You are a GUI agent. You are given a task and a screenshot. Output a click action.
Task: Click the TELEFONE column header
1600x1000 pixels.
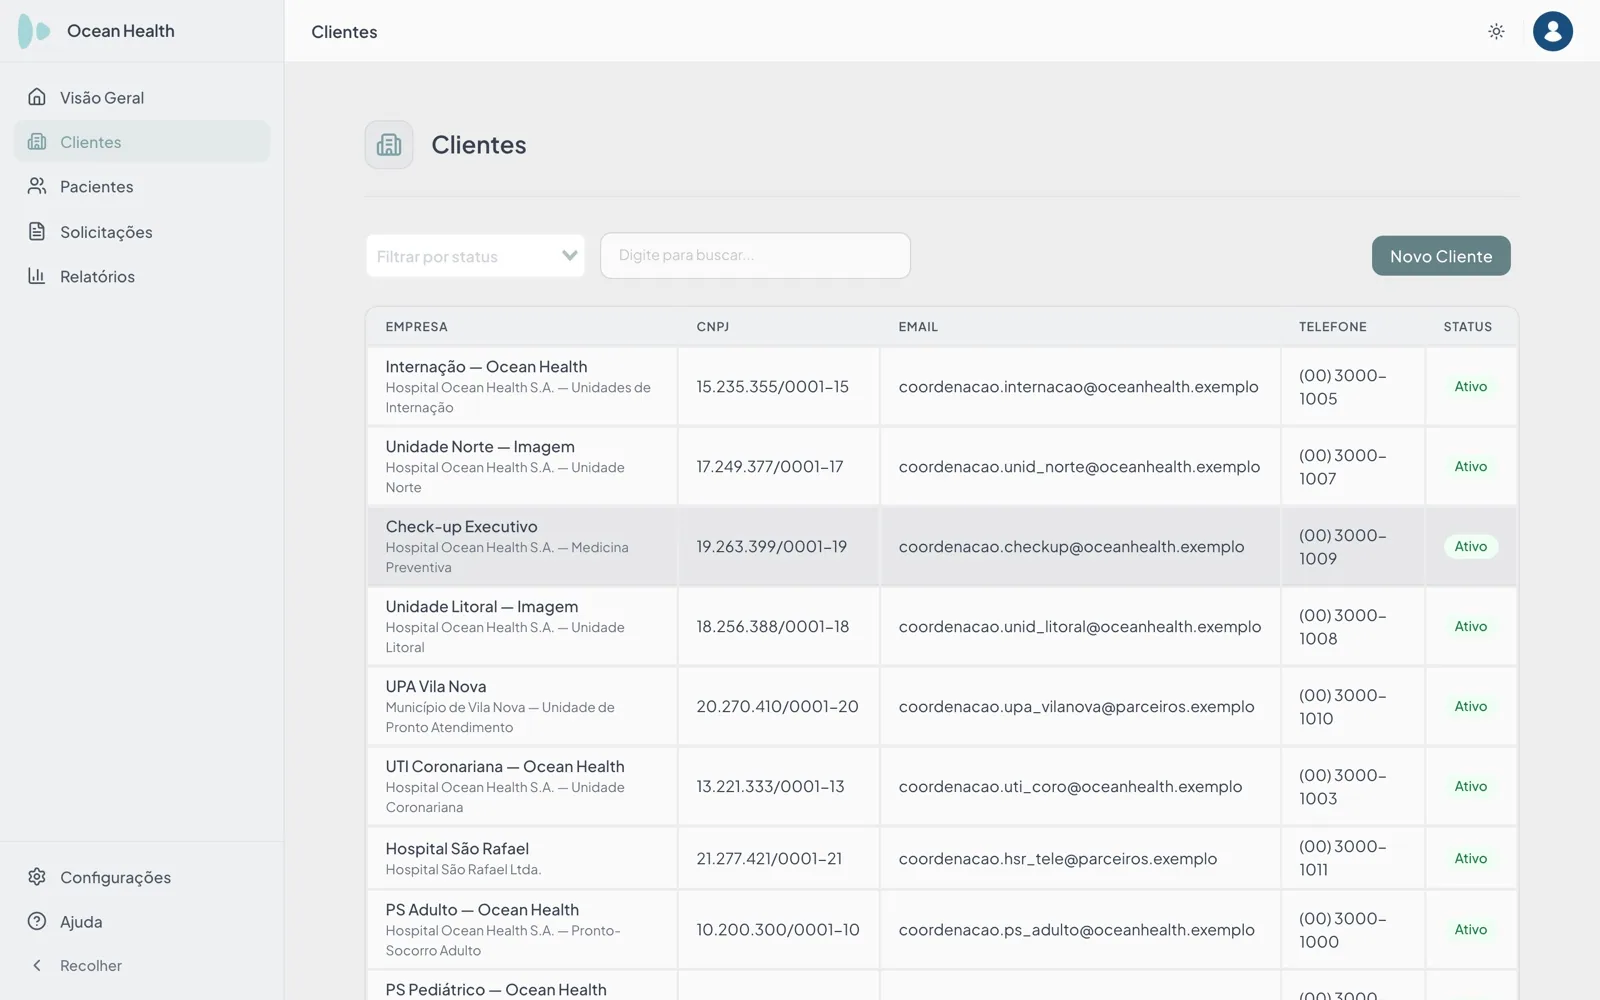(1332, 327)
